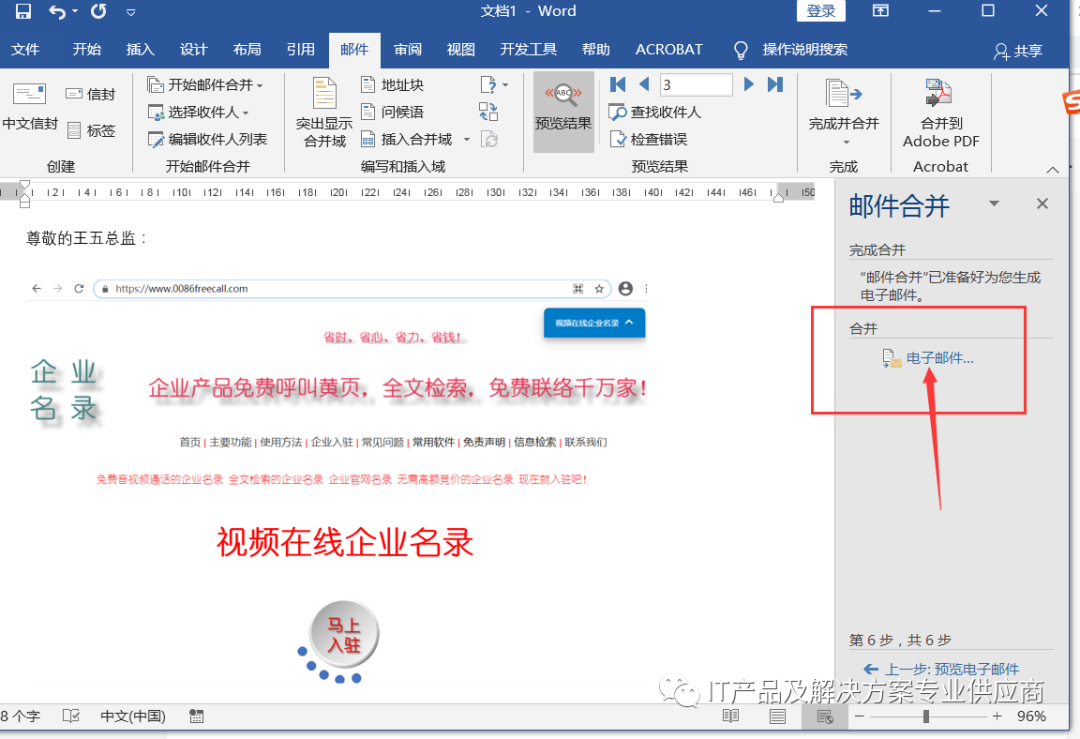Open the 文件 menu

[x=25, y=50]
